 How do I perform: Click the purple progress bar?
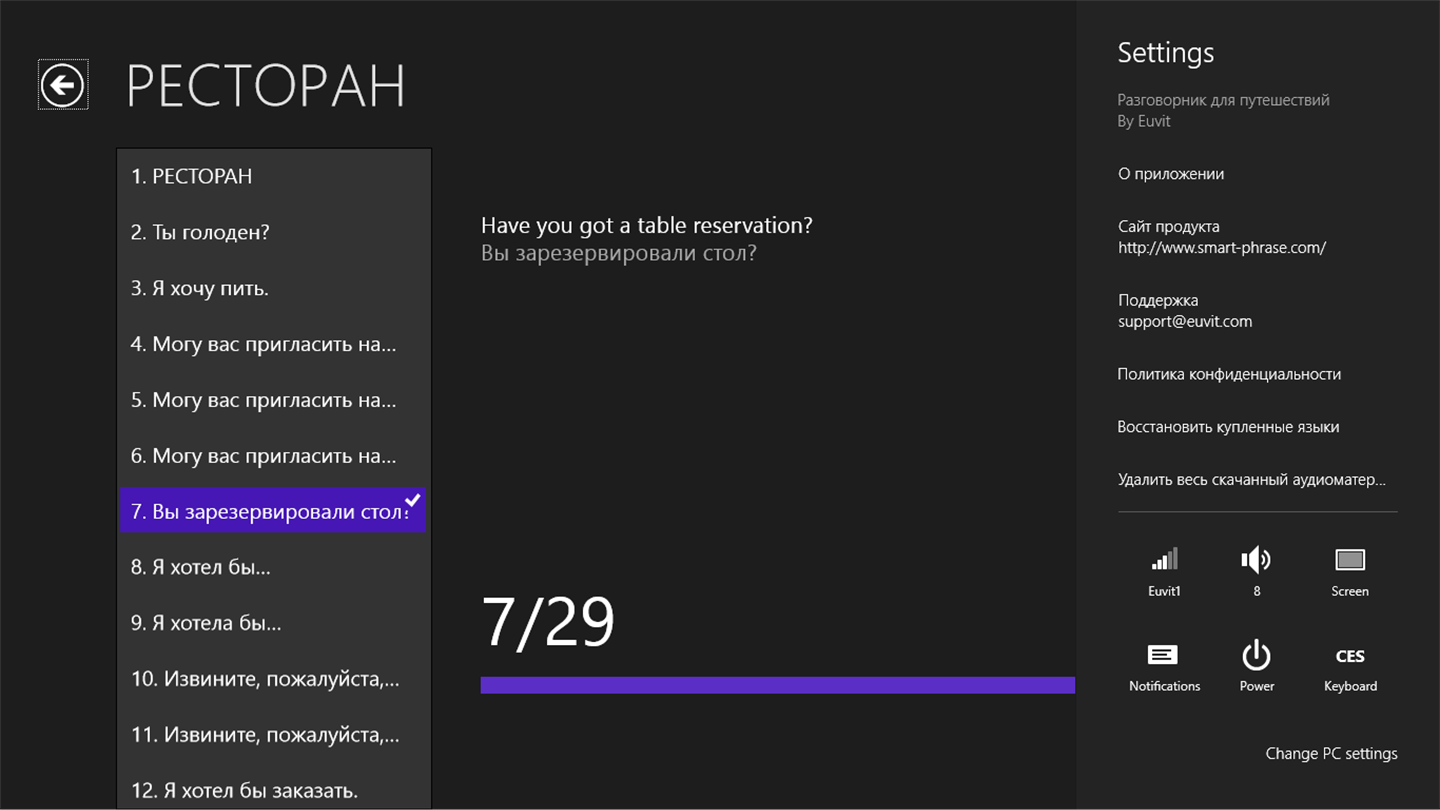777,685
